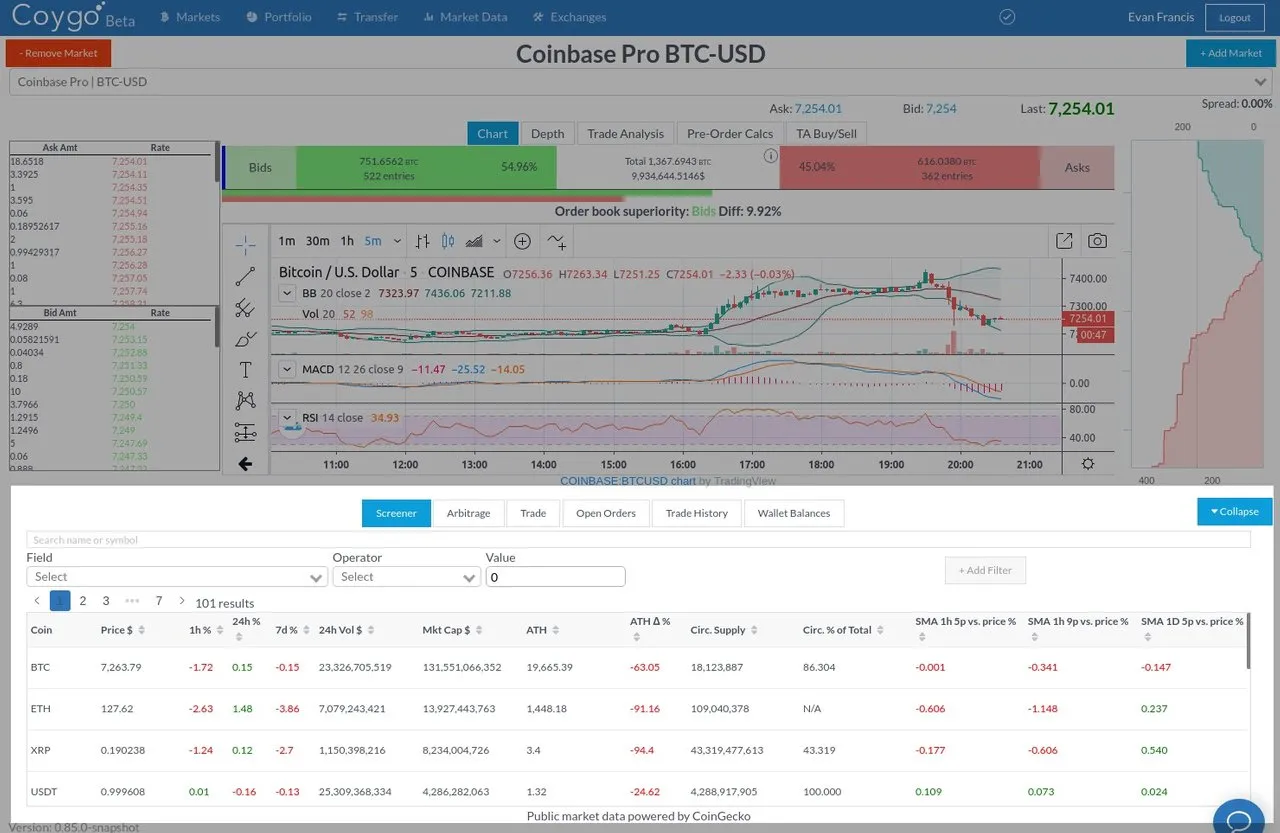Take a chart snapshot with camera icon

1097,241
